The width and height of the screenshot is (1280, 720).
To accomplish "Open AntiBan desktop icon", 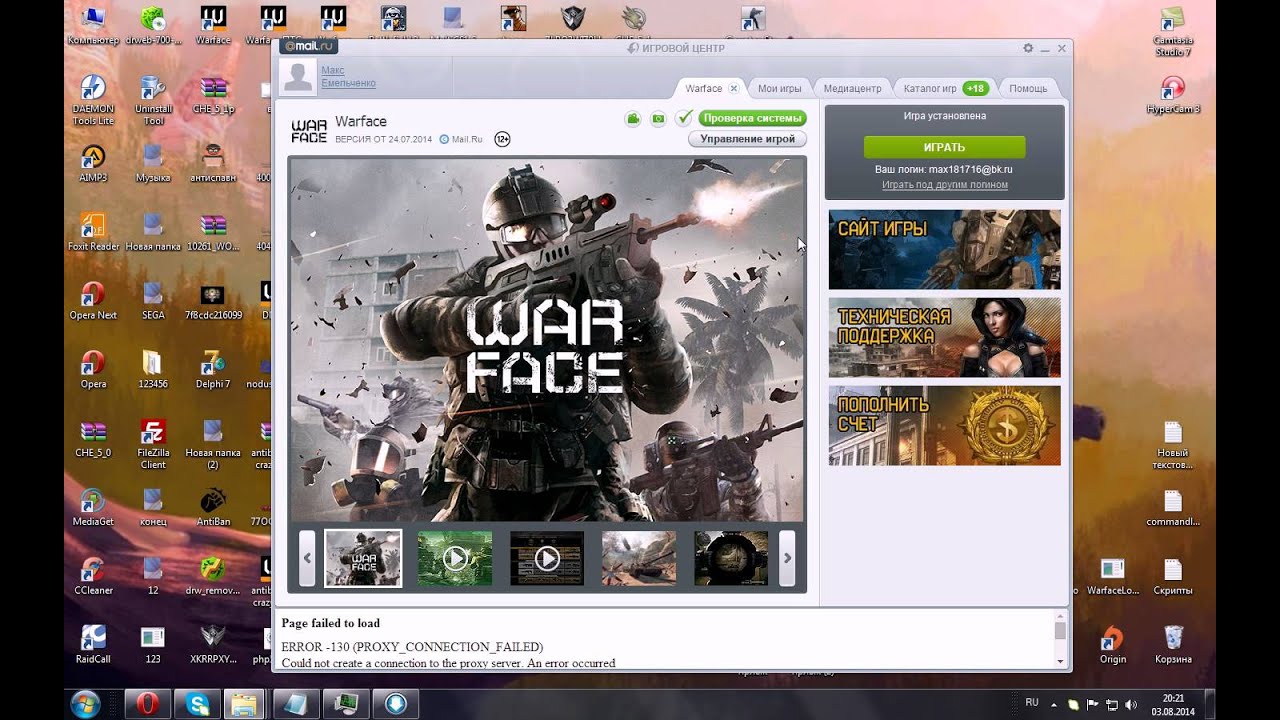I will (x=213, y=507).
